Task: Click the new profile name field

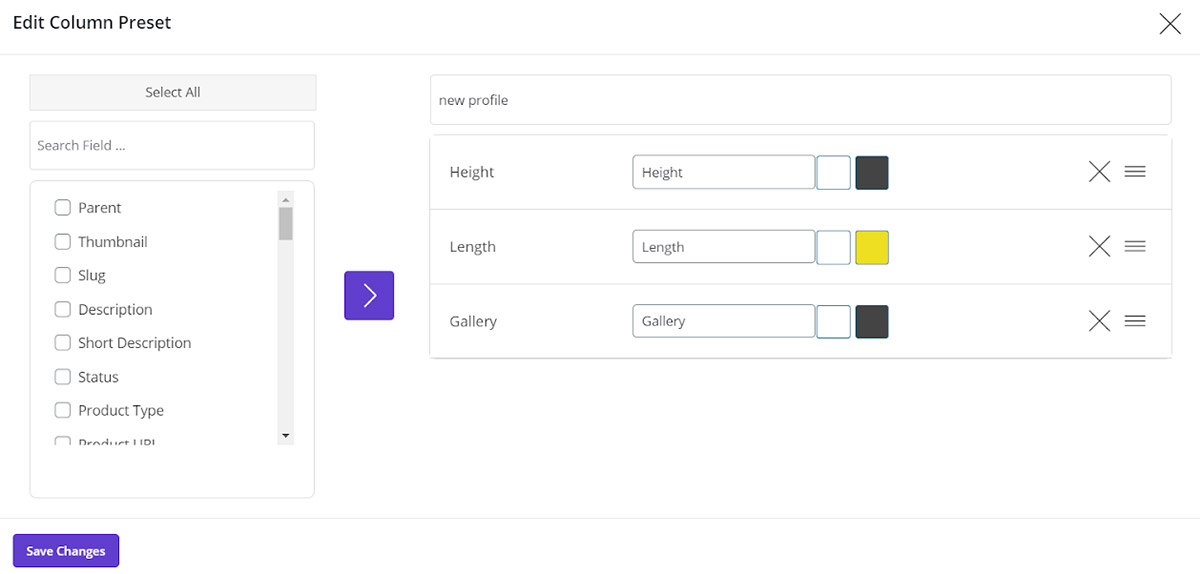Action: (x=800, y=100)
